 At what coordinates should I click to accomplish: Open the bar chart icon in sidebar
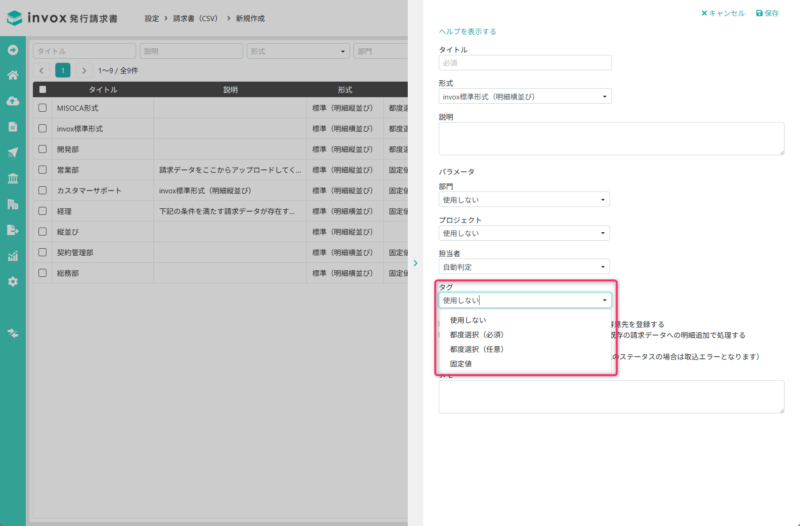tap(13, 256)
